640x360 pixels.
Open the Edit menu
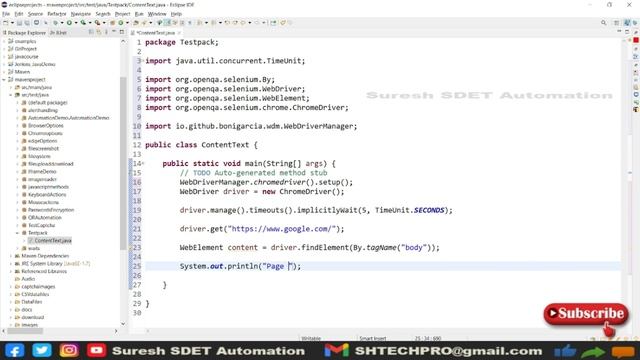tap(19, 14)
